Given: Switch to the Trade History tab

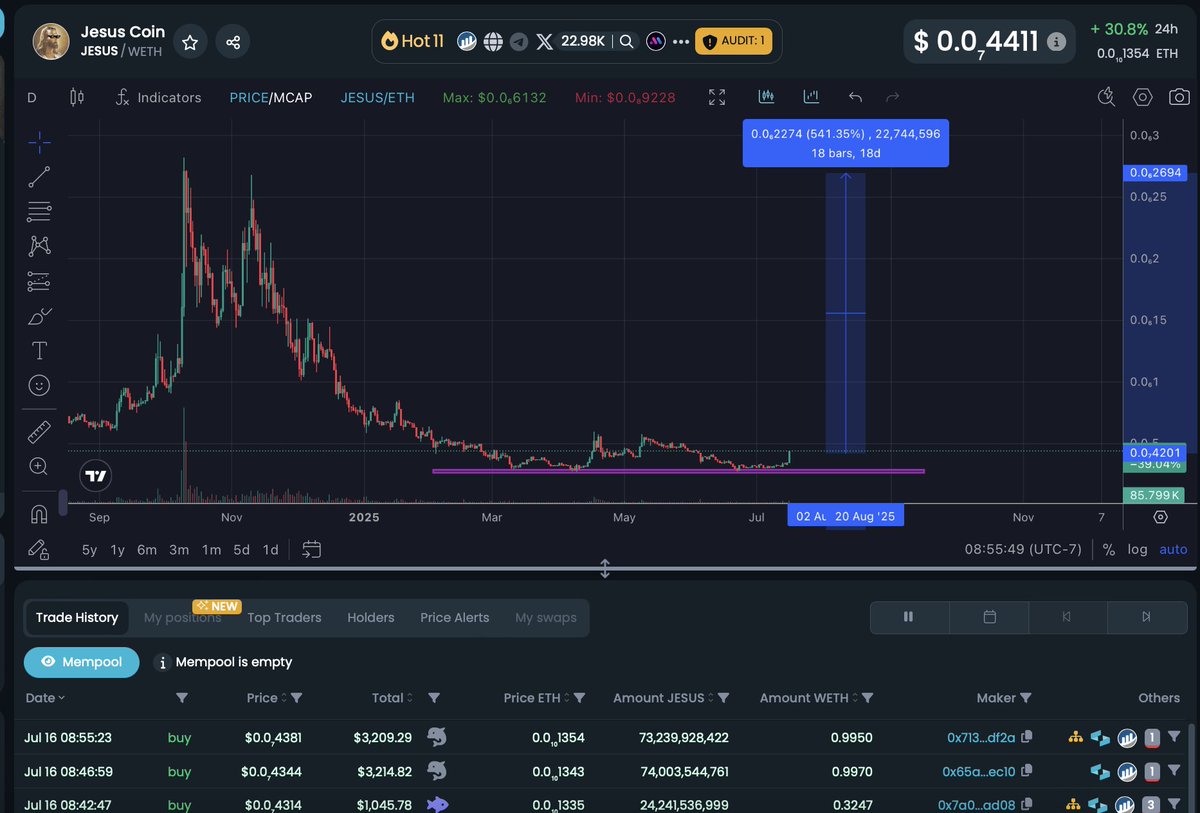Looking at the screenshot, I should coord(77,617).
